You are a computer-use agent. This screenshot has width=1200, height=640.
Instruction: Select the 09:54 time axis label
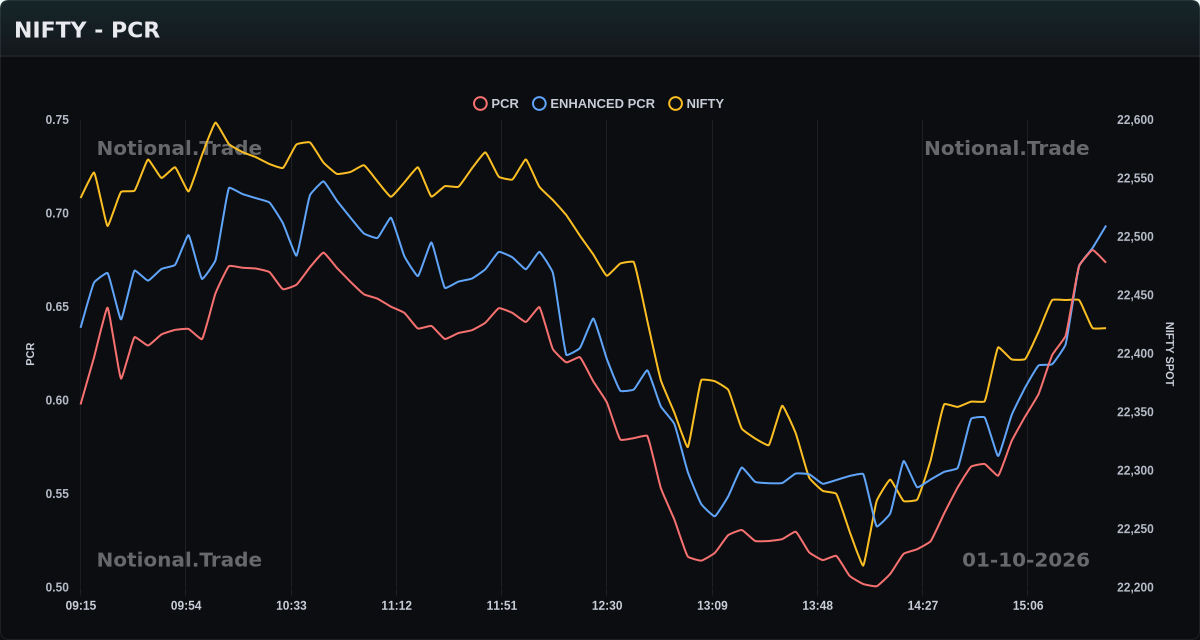point(186,606)
